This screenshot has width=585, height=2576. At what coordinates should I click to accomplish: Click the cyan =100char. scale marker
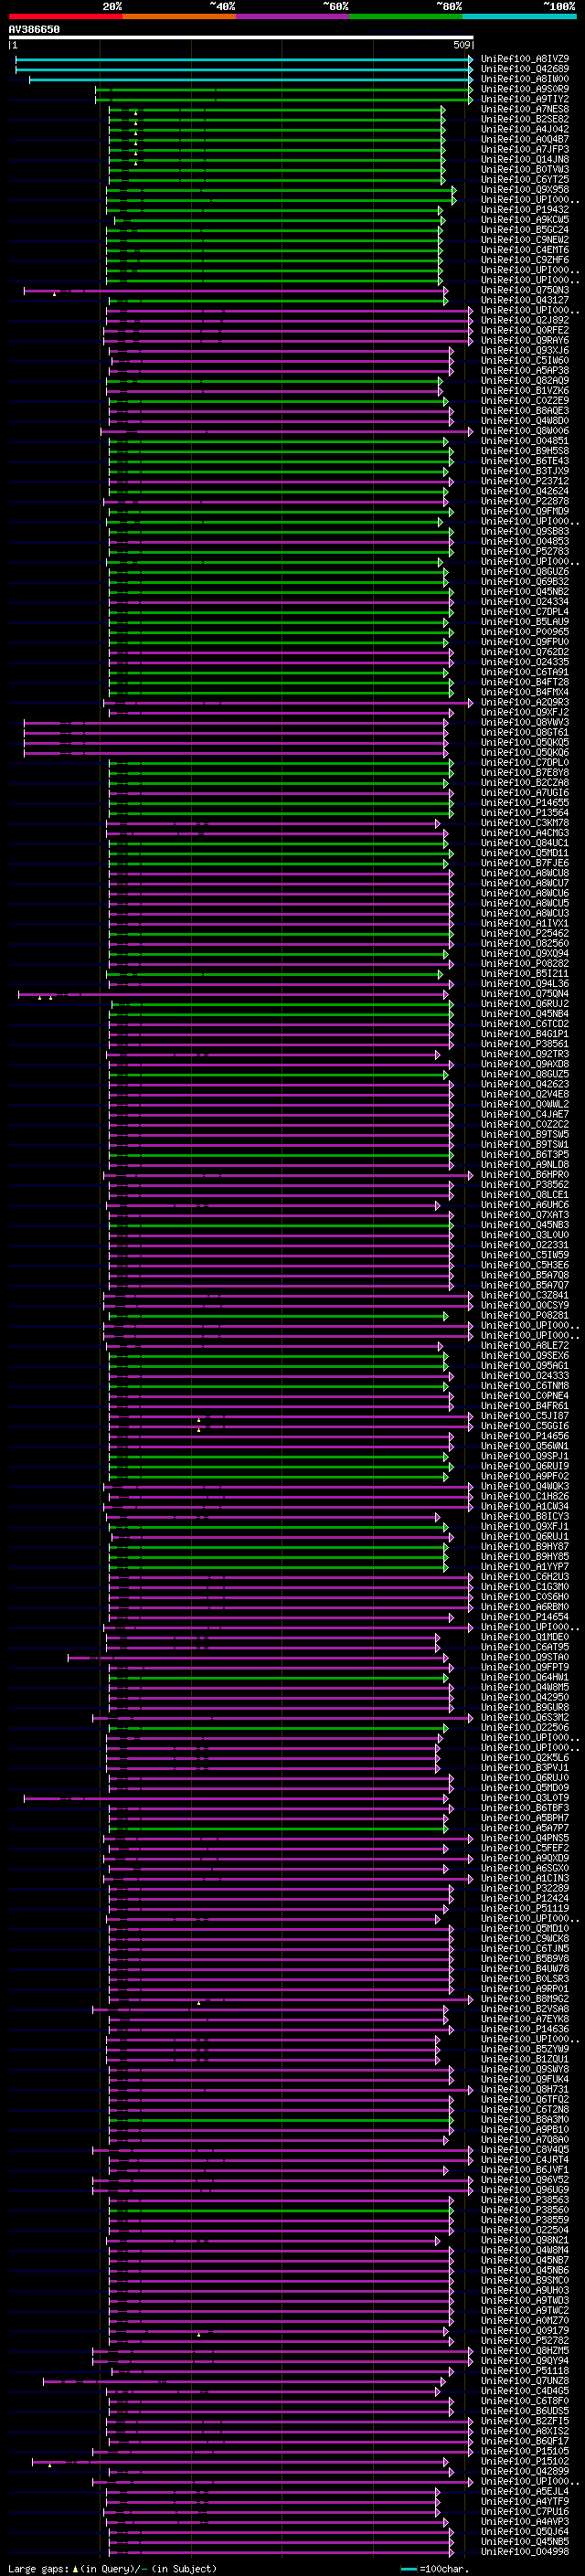pos(408,2569)
